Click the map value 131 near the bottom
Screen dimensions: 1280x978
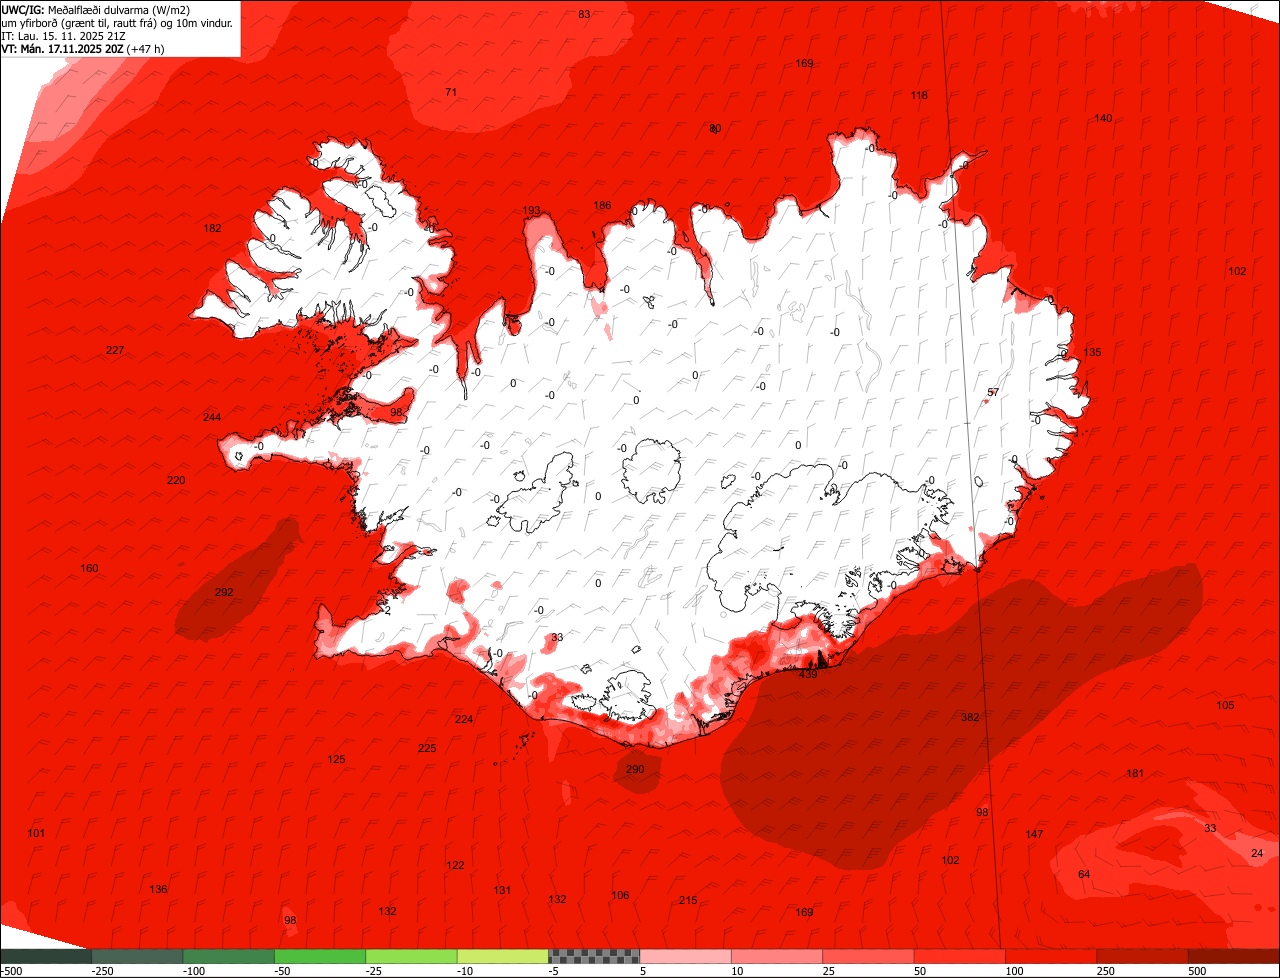point(502,891)
